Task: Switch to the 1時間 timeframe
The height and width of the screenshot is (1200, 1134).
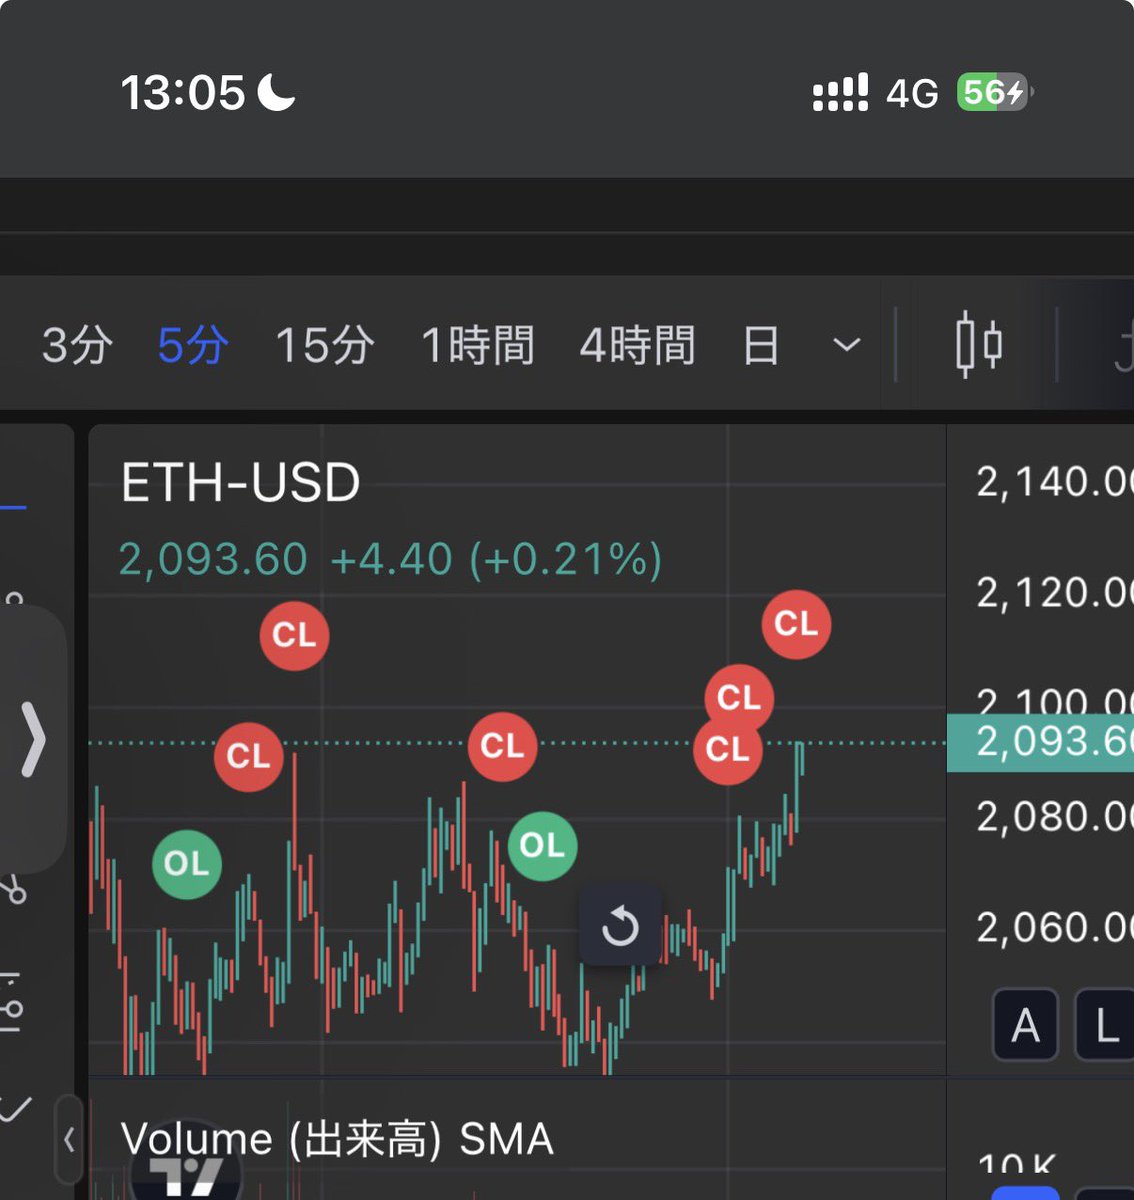Action: coord(477,346)
